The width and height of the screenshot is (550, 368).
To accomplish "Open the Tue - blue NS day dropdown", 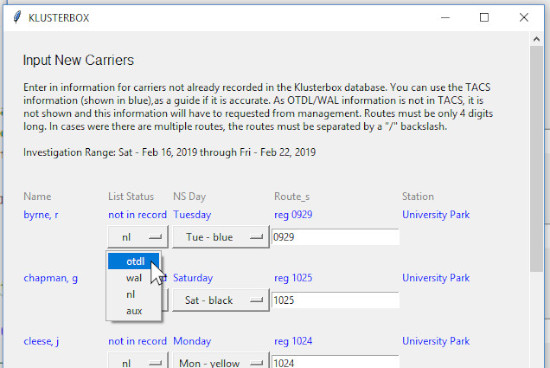I will [x=221, y=237].
